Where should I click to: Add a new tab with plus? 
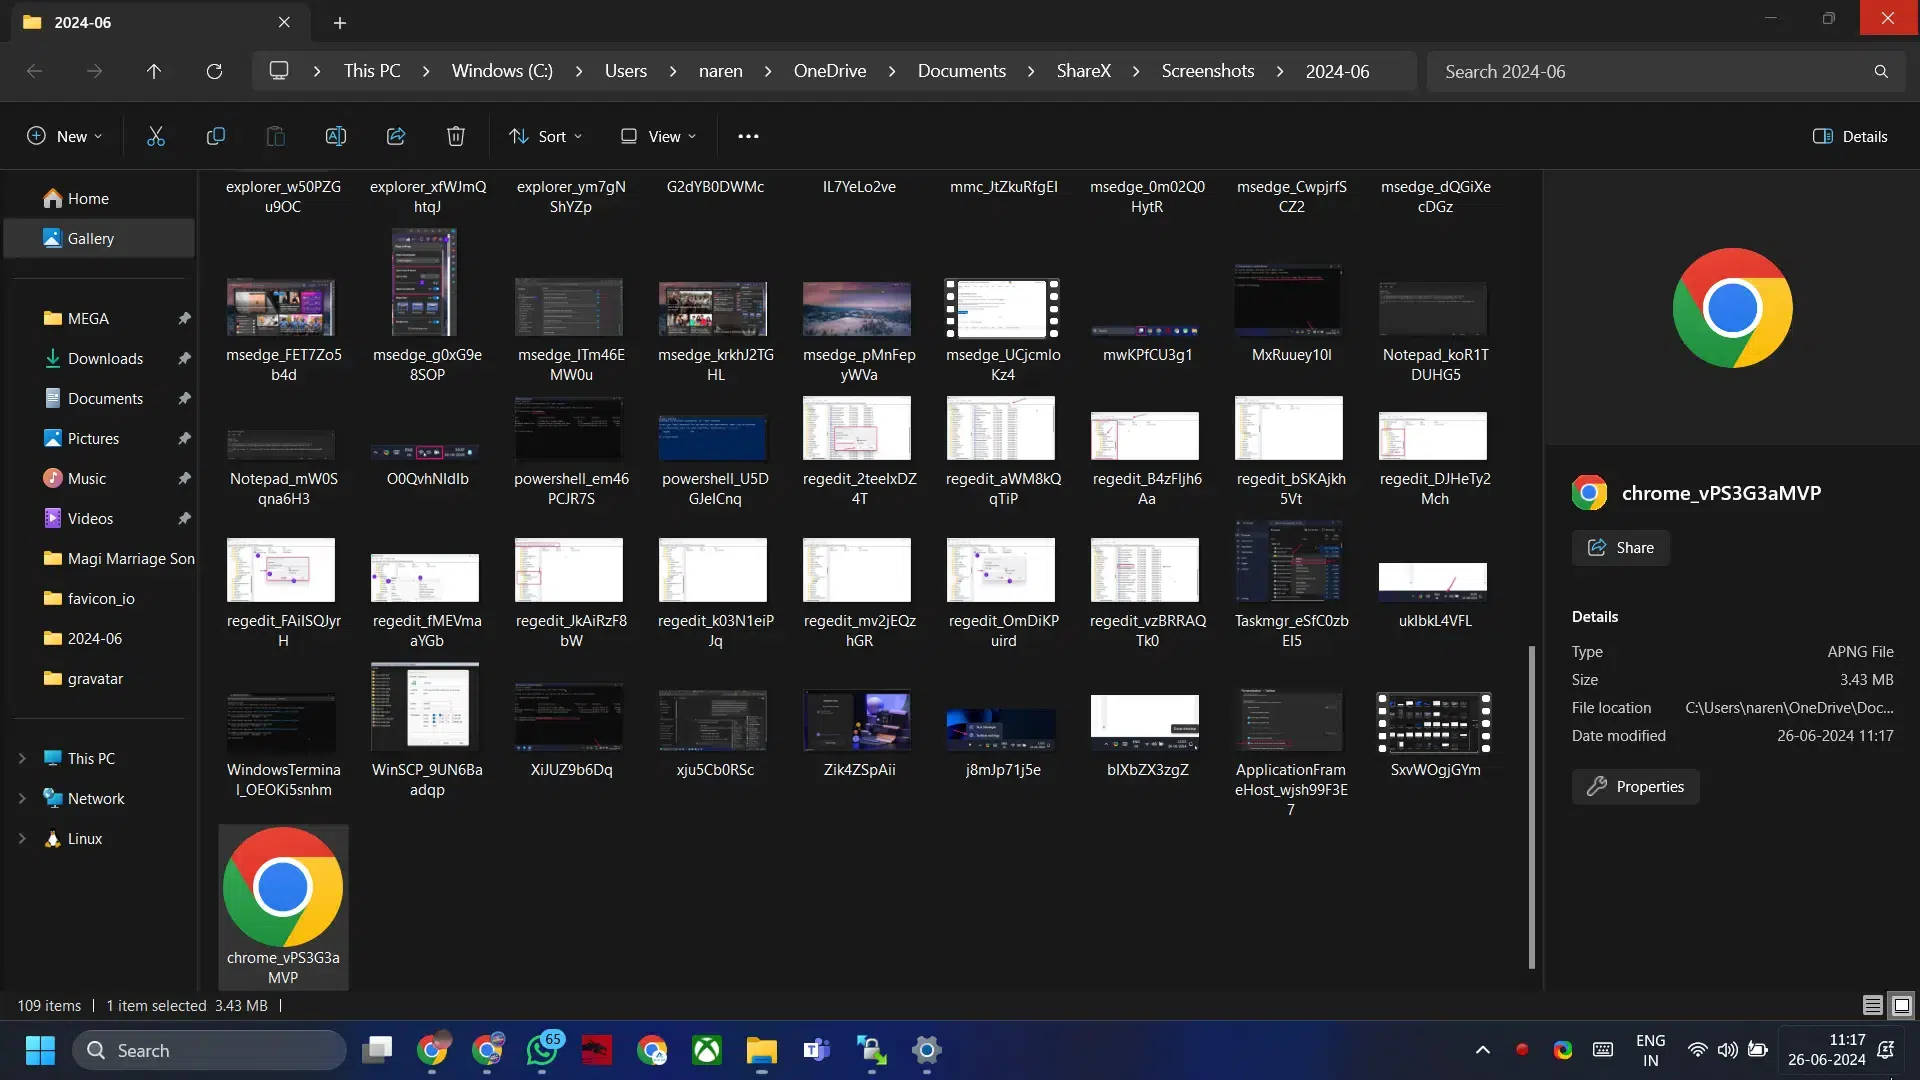(340, 22)
